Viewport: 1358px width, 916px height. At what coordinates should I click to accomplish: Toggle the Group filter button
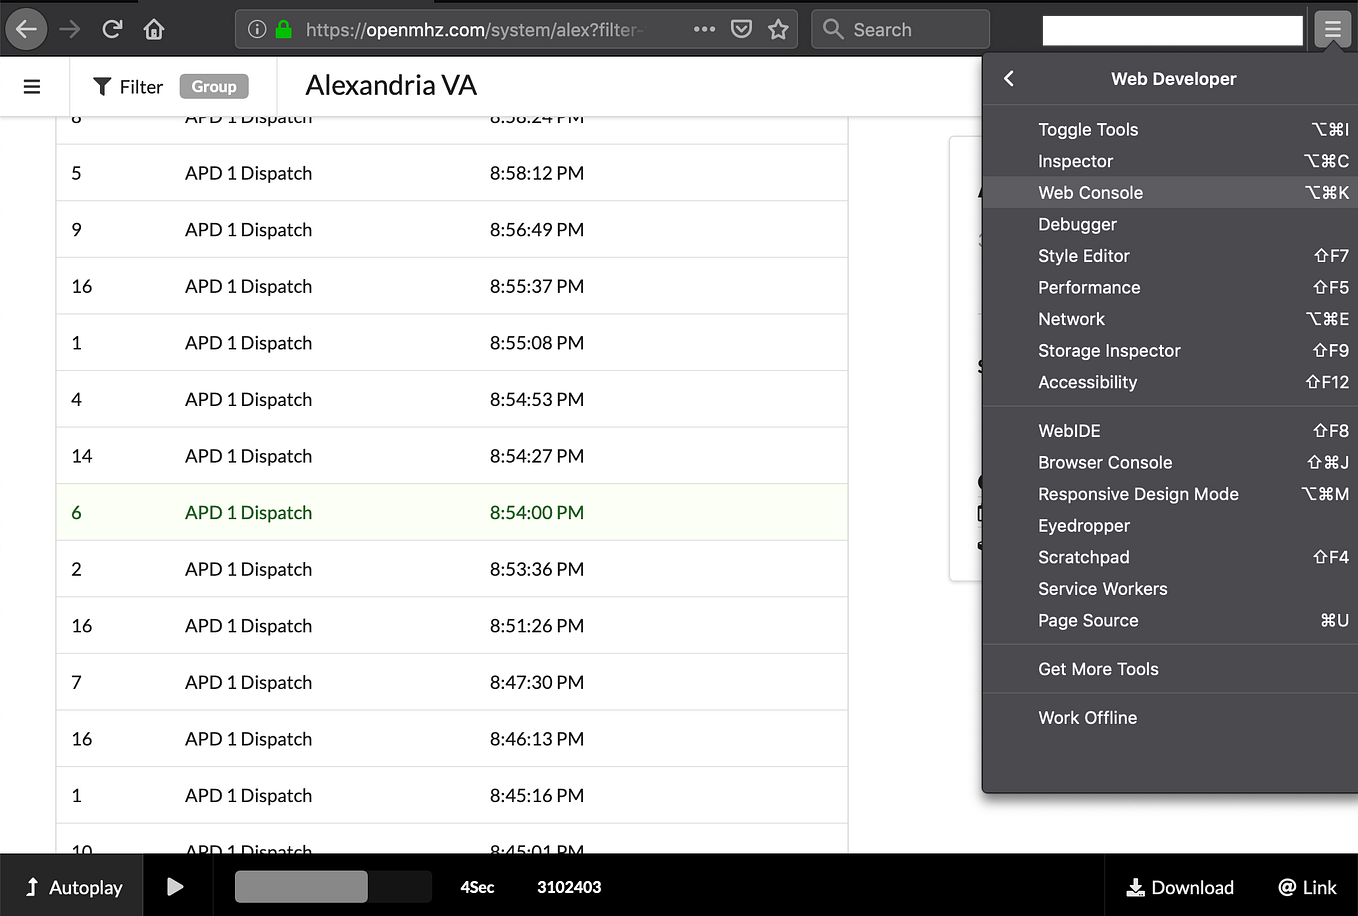[213, 86]
